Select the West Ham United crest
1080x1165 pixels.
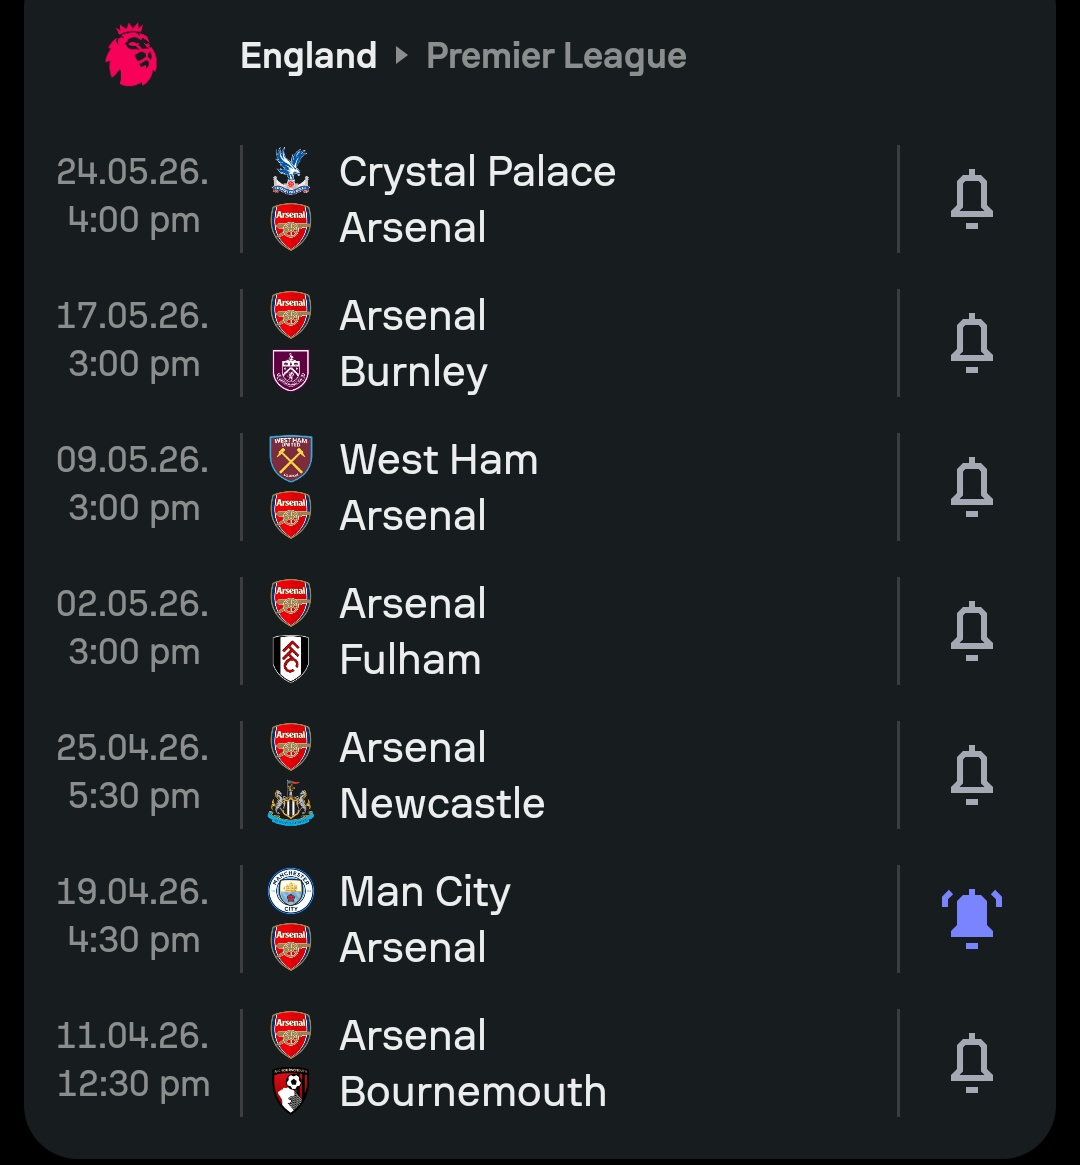point(291,459)
